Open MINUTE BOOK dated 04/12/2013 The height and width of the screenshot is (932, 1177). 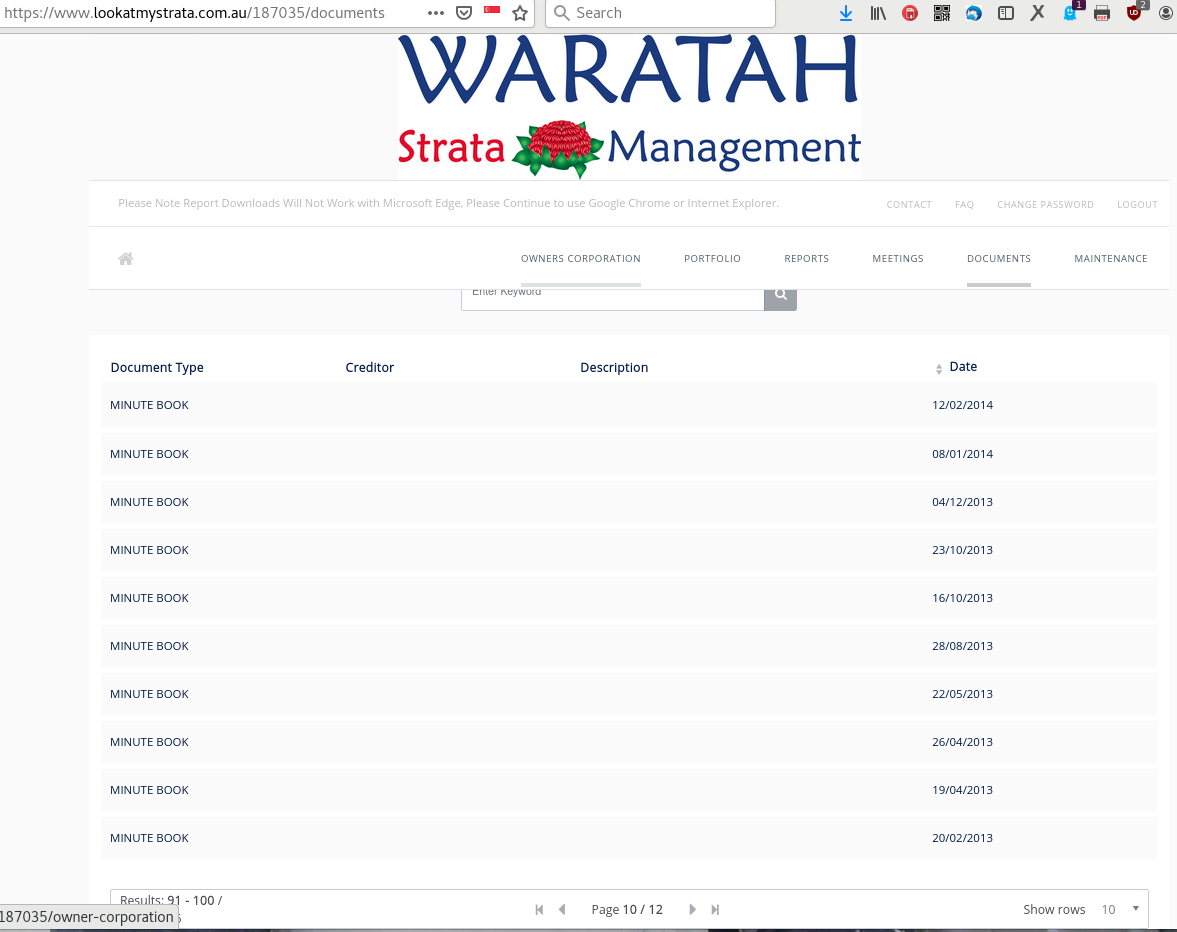tap(149, 502)
